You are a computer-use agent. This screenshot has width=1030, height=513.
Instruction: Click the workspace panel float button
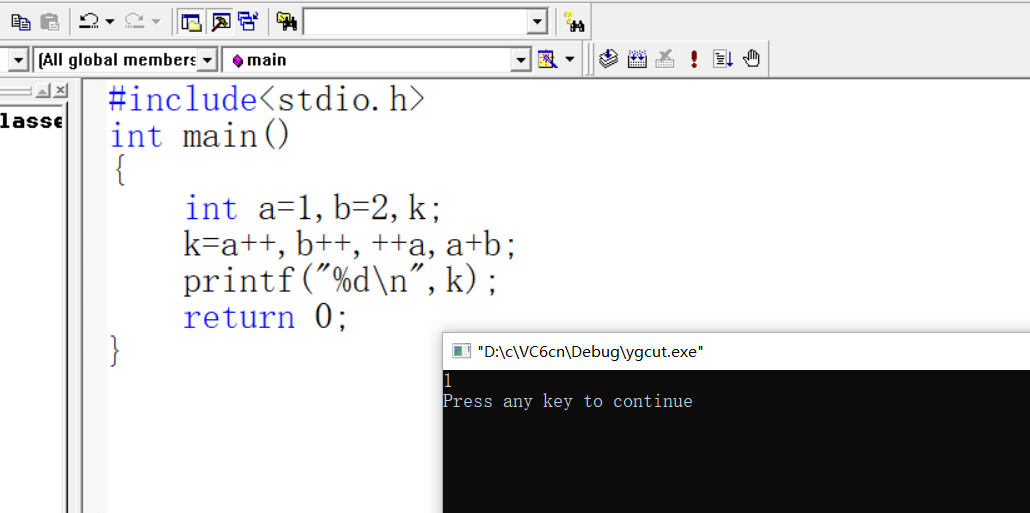click(42, 90)
